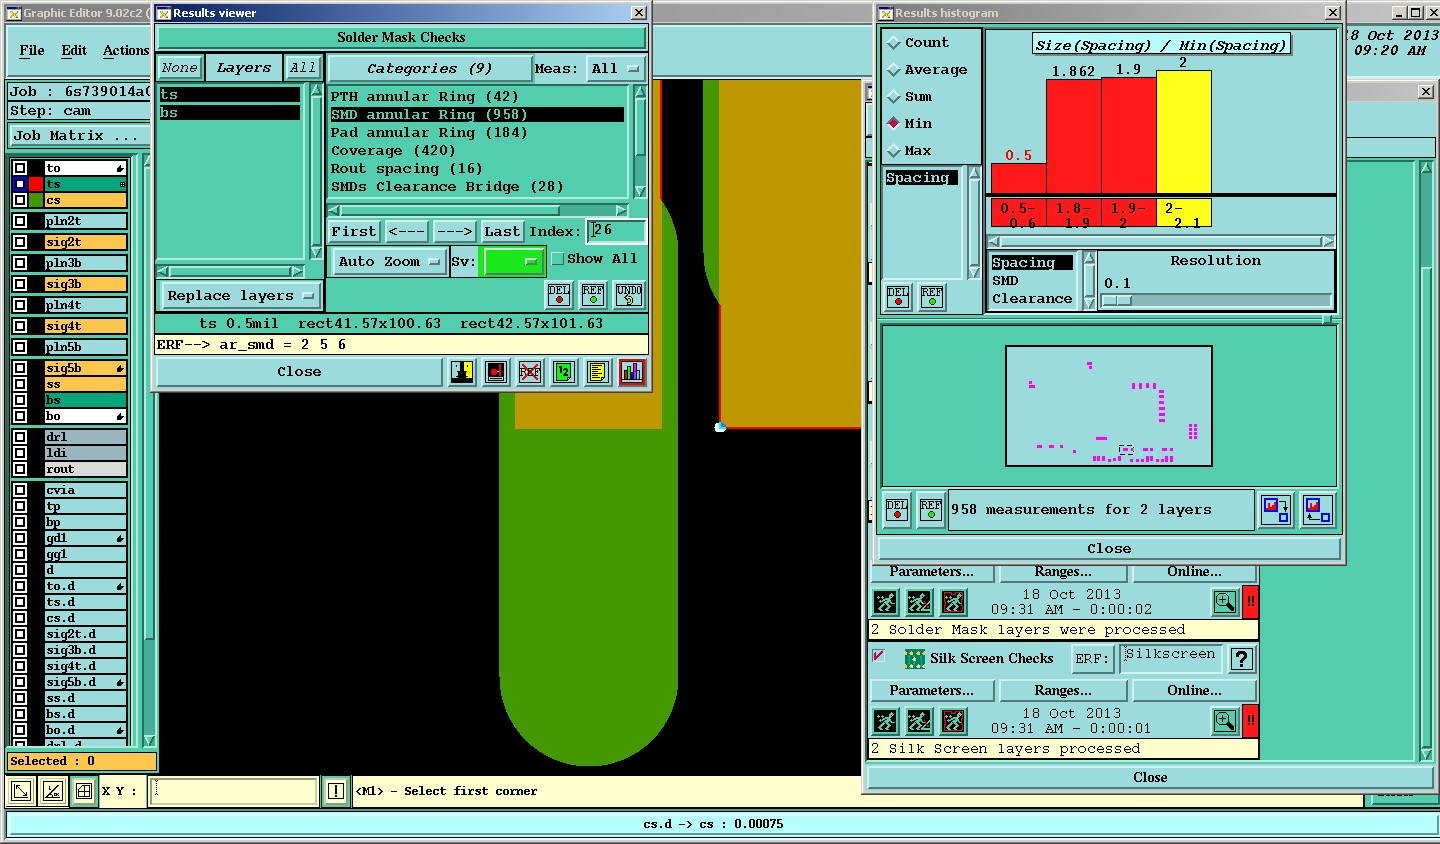The width and height of the screenshot is (1440, 844).
Task: Open Solder Mask Ranges button
Action: tap(1063, 572)
